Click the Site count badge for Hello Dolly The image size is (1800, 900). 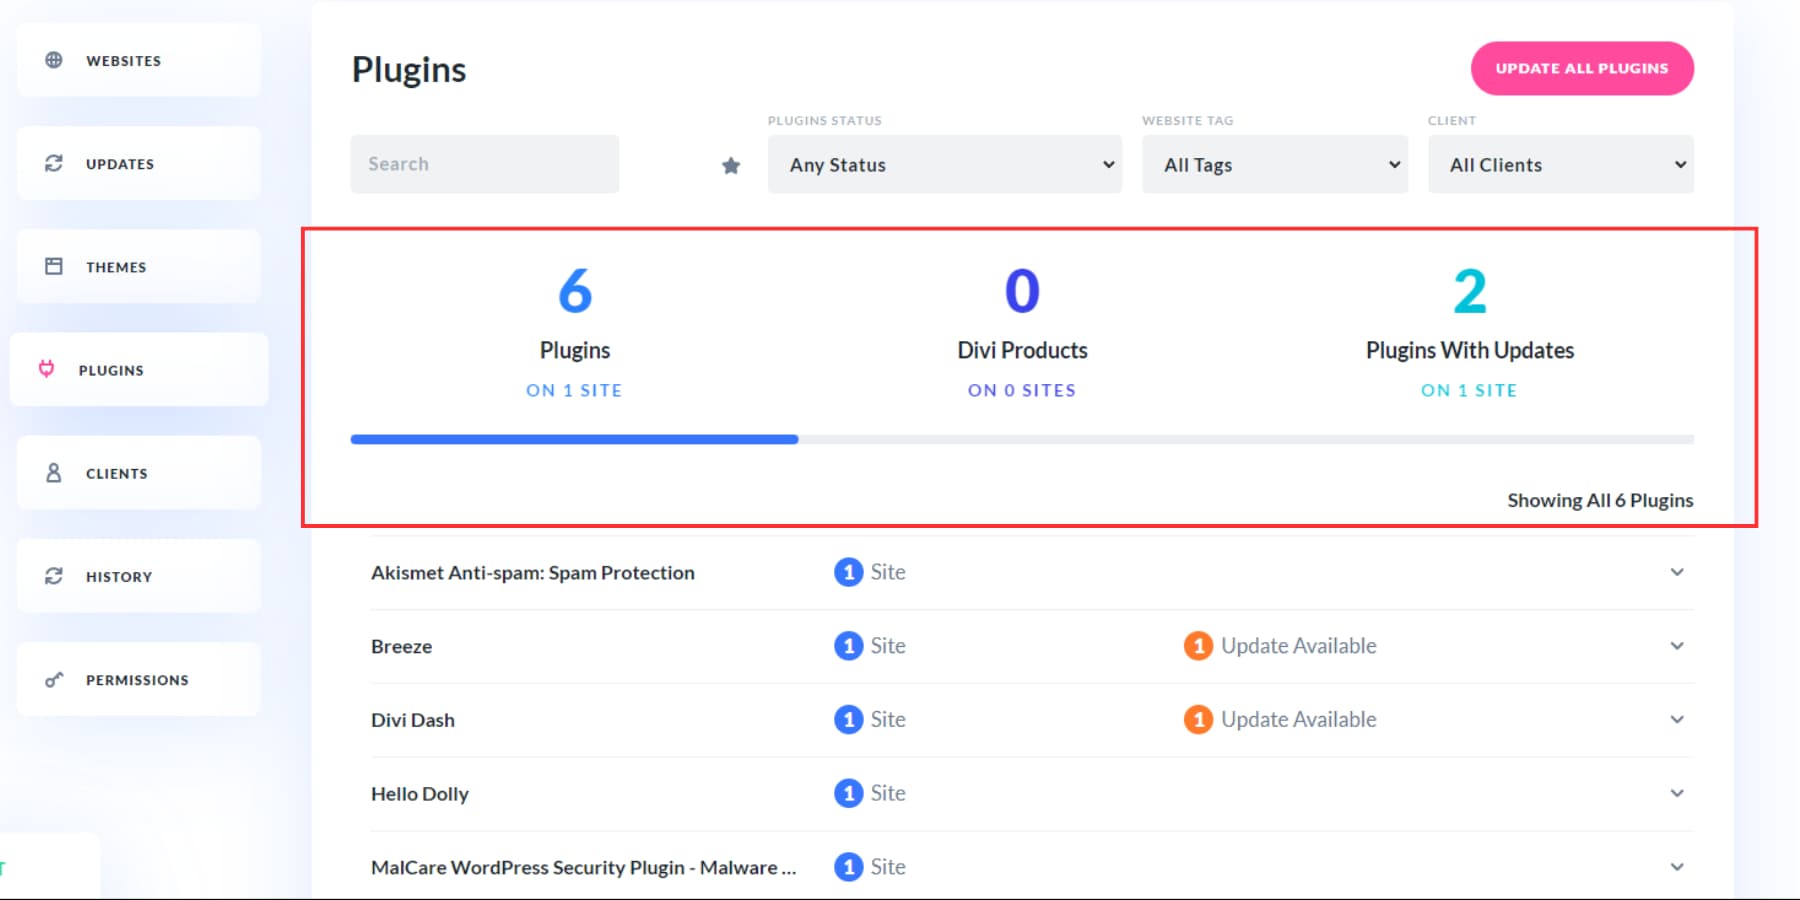849,792
